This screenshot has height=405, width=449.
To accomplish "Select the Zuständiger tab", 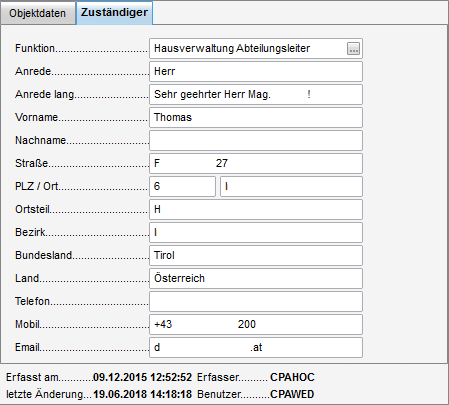I will pyautogui.click(x=114, y=13).
